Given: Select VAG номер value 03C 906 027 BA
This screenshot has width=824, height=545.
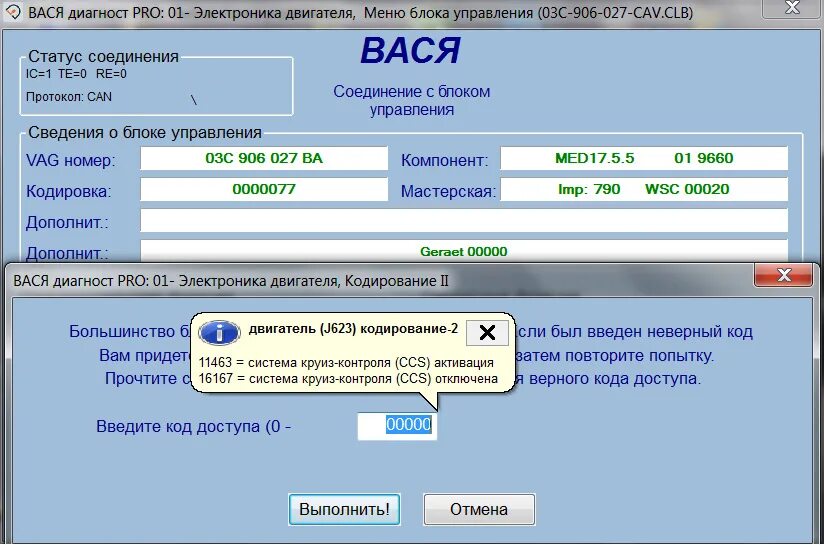Looking at the screenshot, I should (264, 158).
